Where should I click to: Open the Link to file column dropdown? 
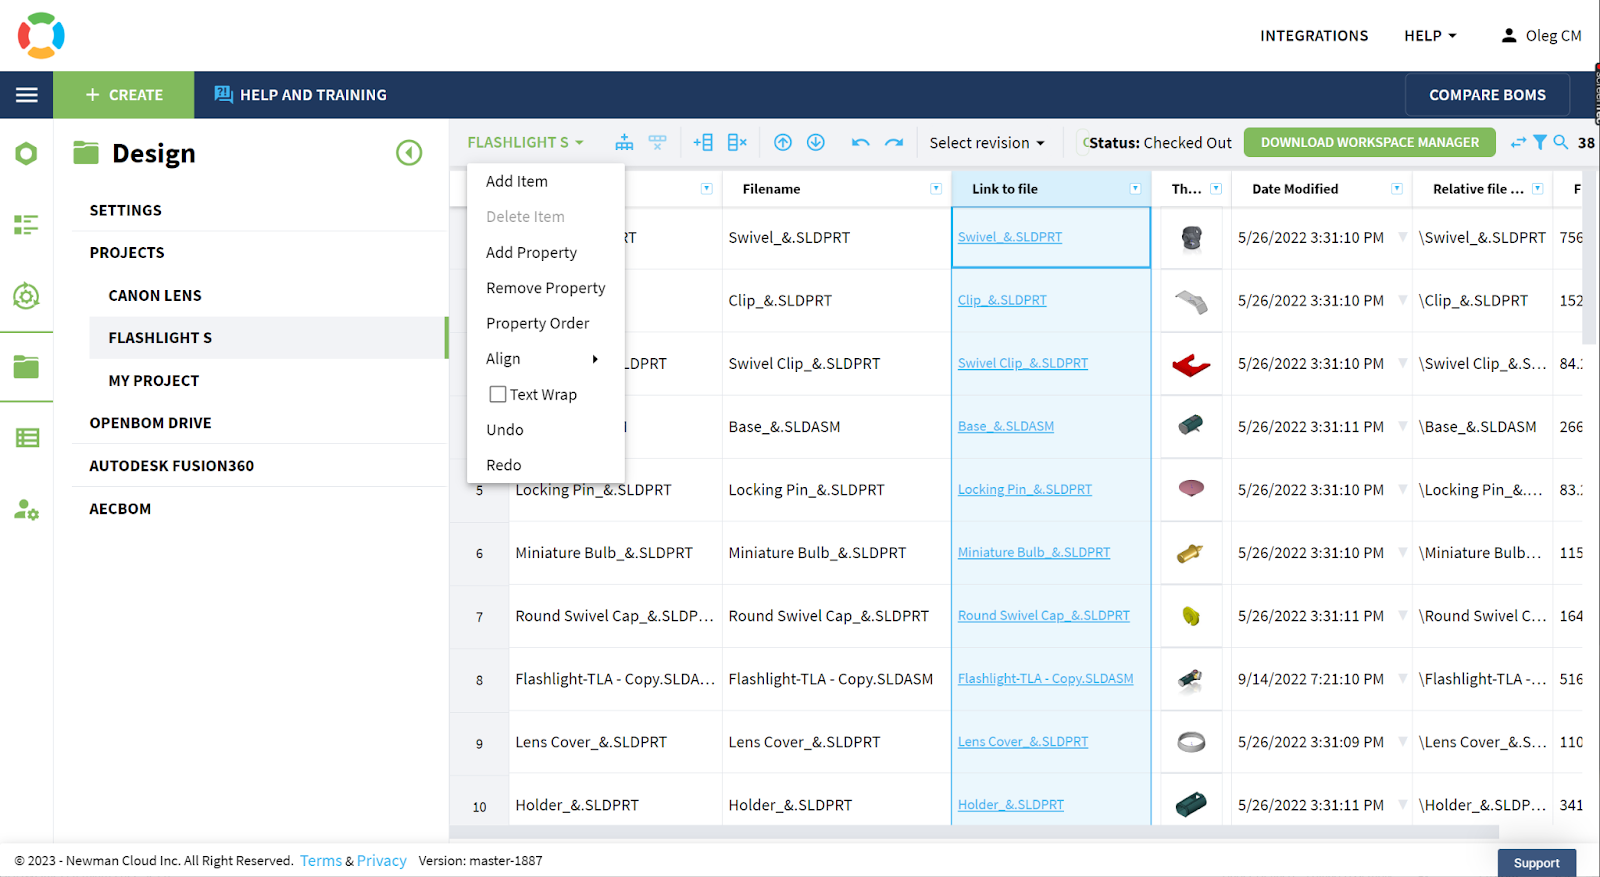1135,189
